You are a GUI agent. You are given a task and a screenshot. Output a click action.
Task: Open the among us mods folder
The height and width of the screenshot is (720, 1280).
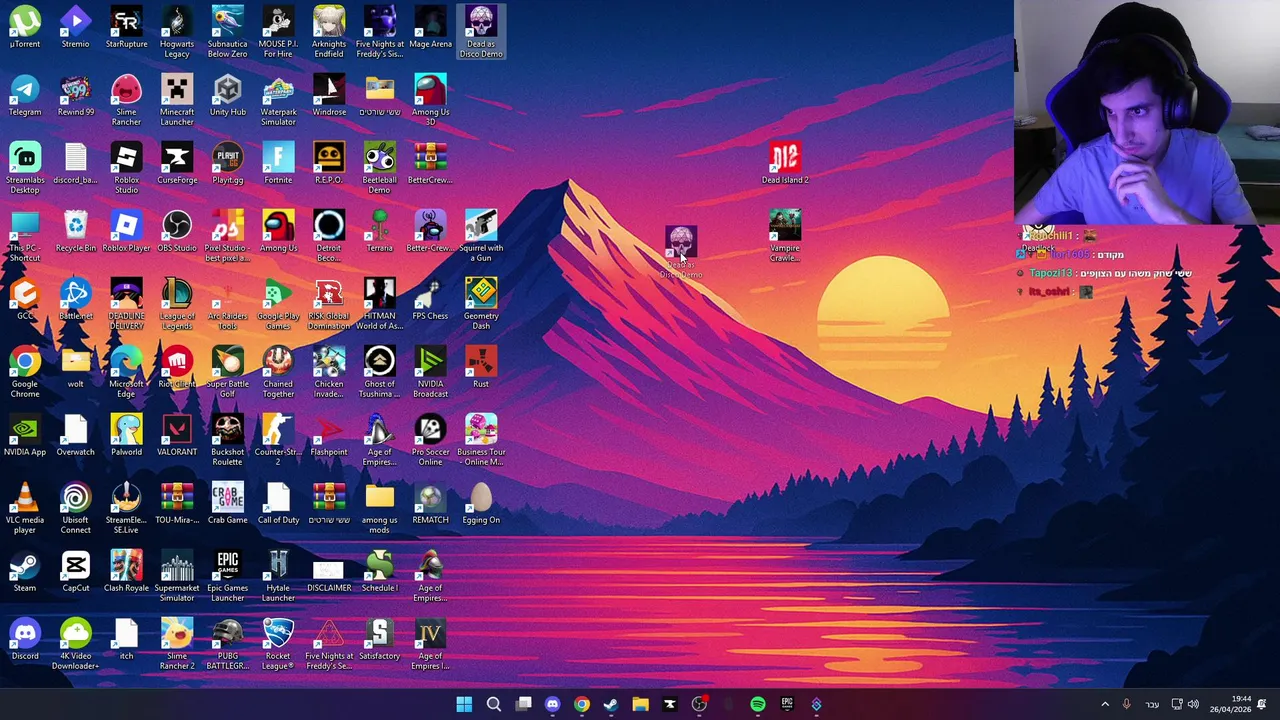(x=379, y=508)
